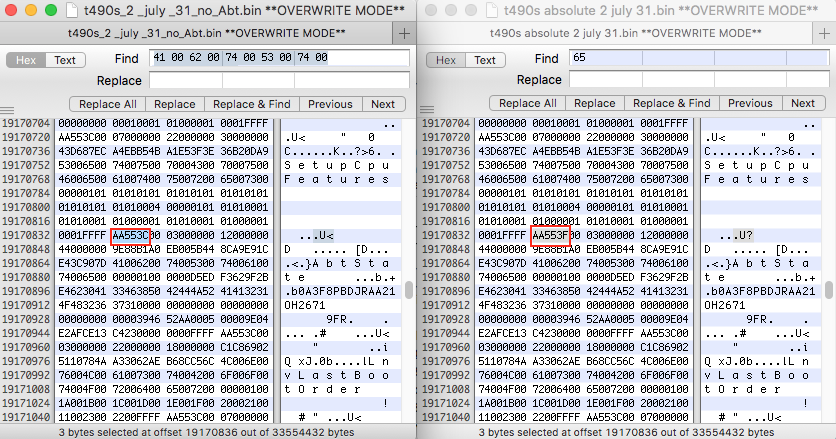The image size is (836, 439).
Task: Click bytes 1A001B00 in left window
Action: tap(83, 403)
